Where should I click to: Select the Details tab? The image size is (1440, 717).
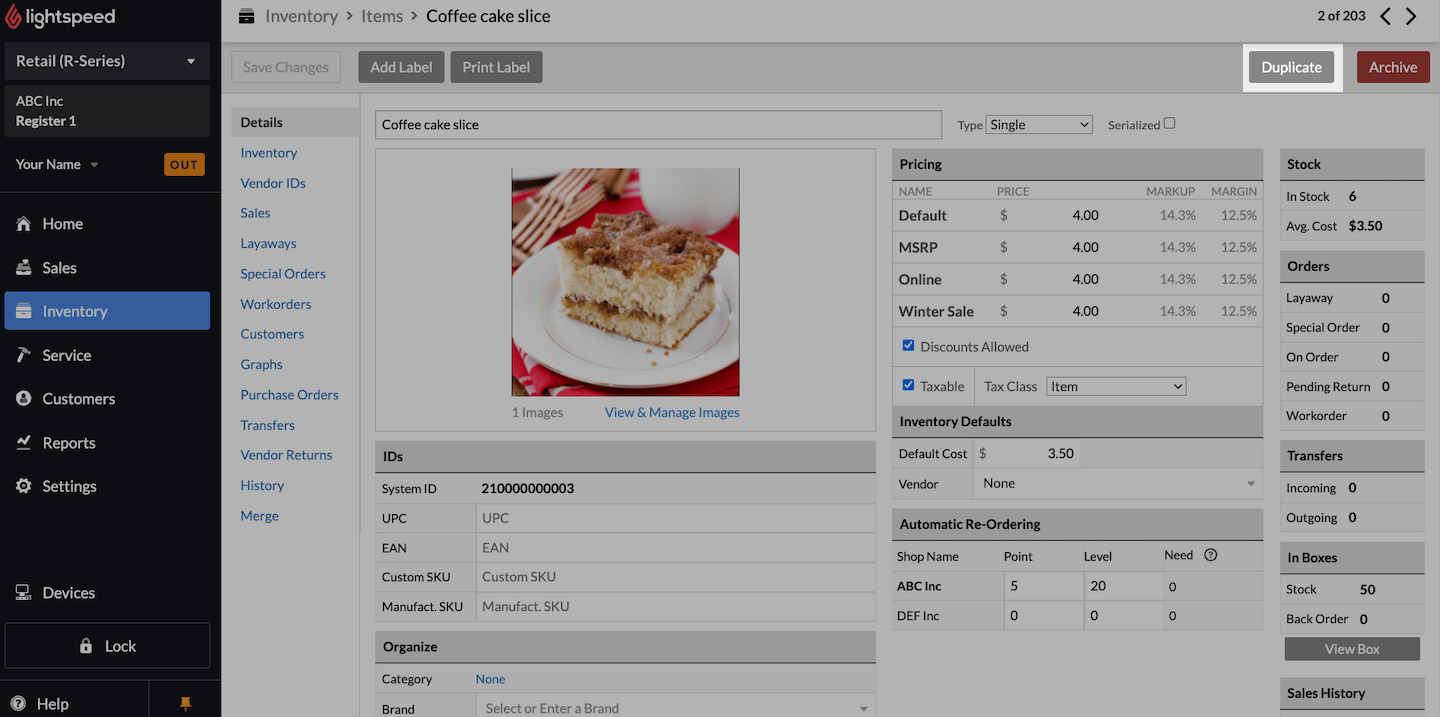295,122
